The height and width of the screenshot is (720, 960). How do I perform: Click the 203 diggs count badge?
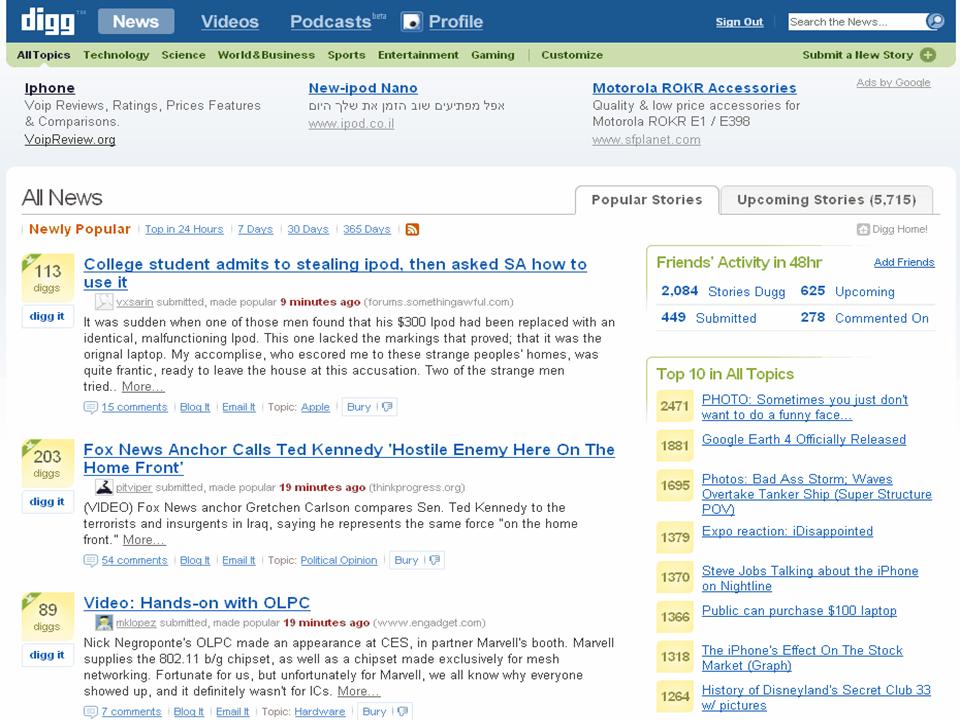[48, 463]
